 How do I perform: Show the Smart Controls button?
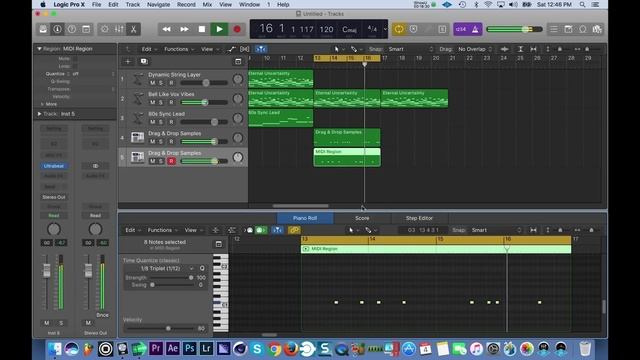pyautogui.click(x=105, y=29)
